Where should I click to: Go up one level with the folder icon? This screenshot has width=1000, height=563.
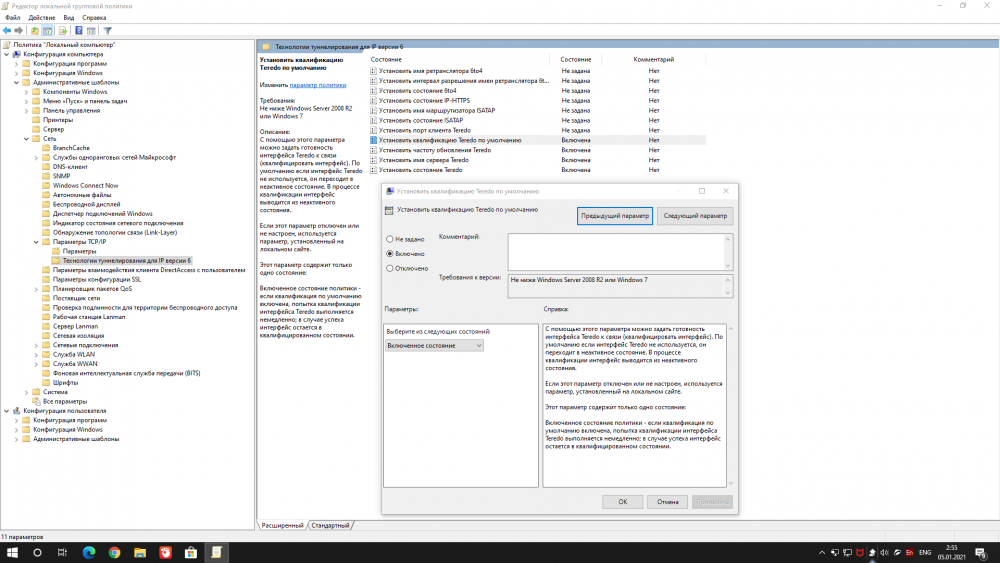tap(34, 31)
